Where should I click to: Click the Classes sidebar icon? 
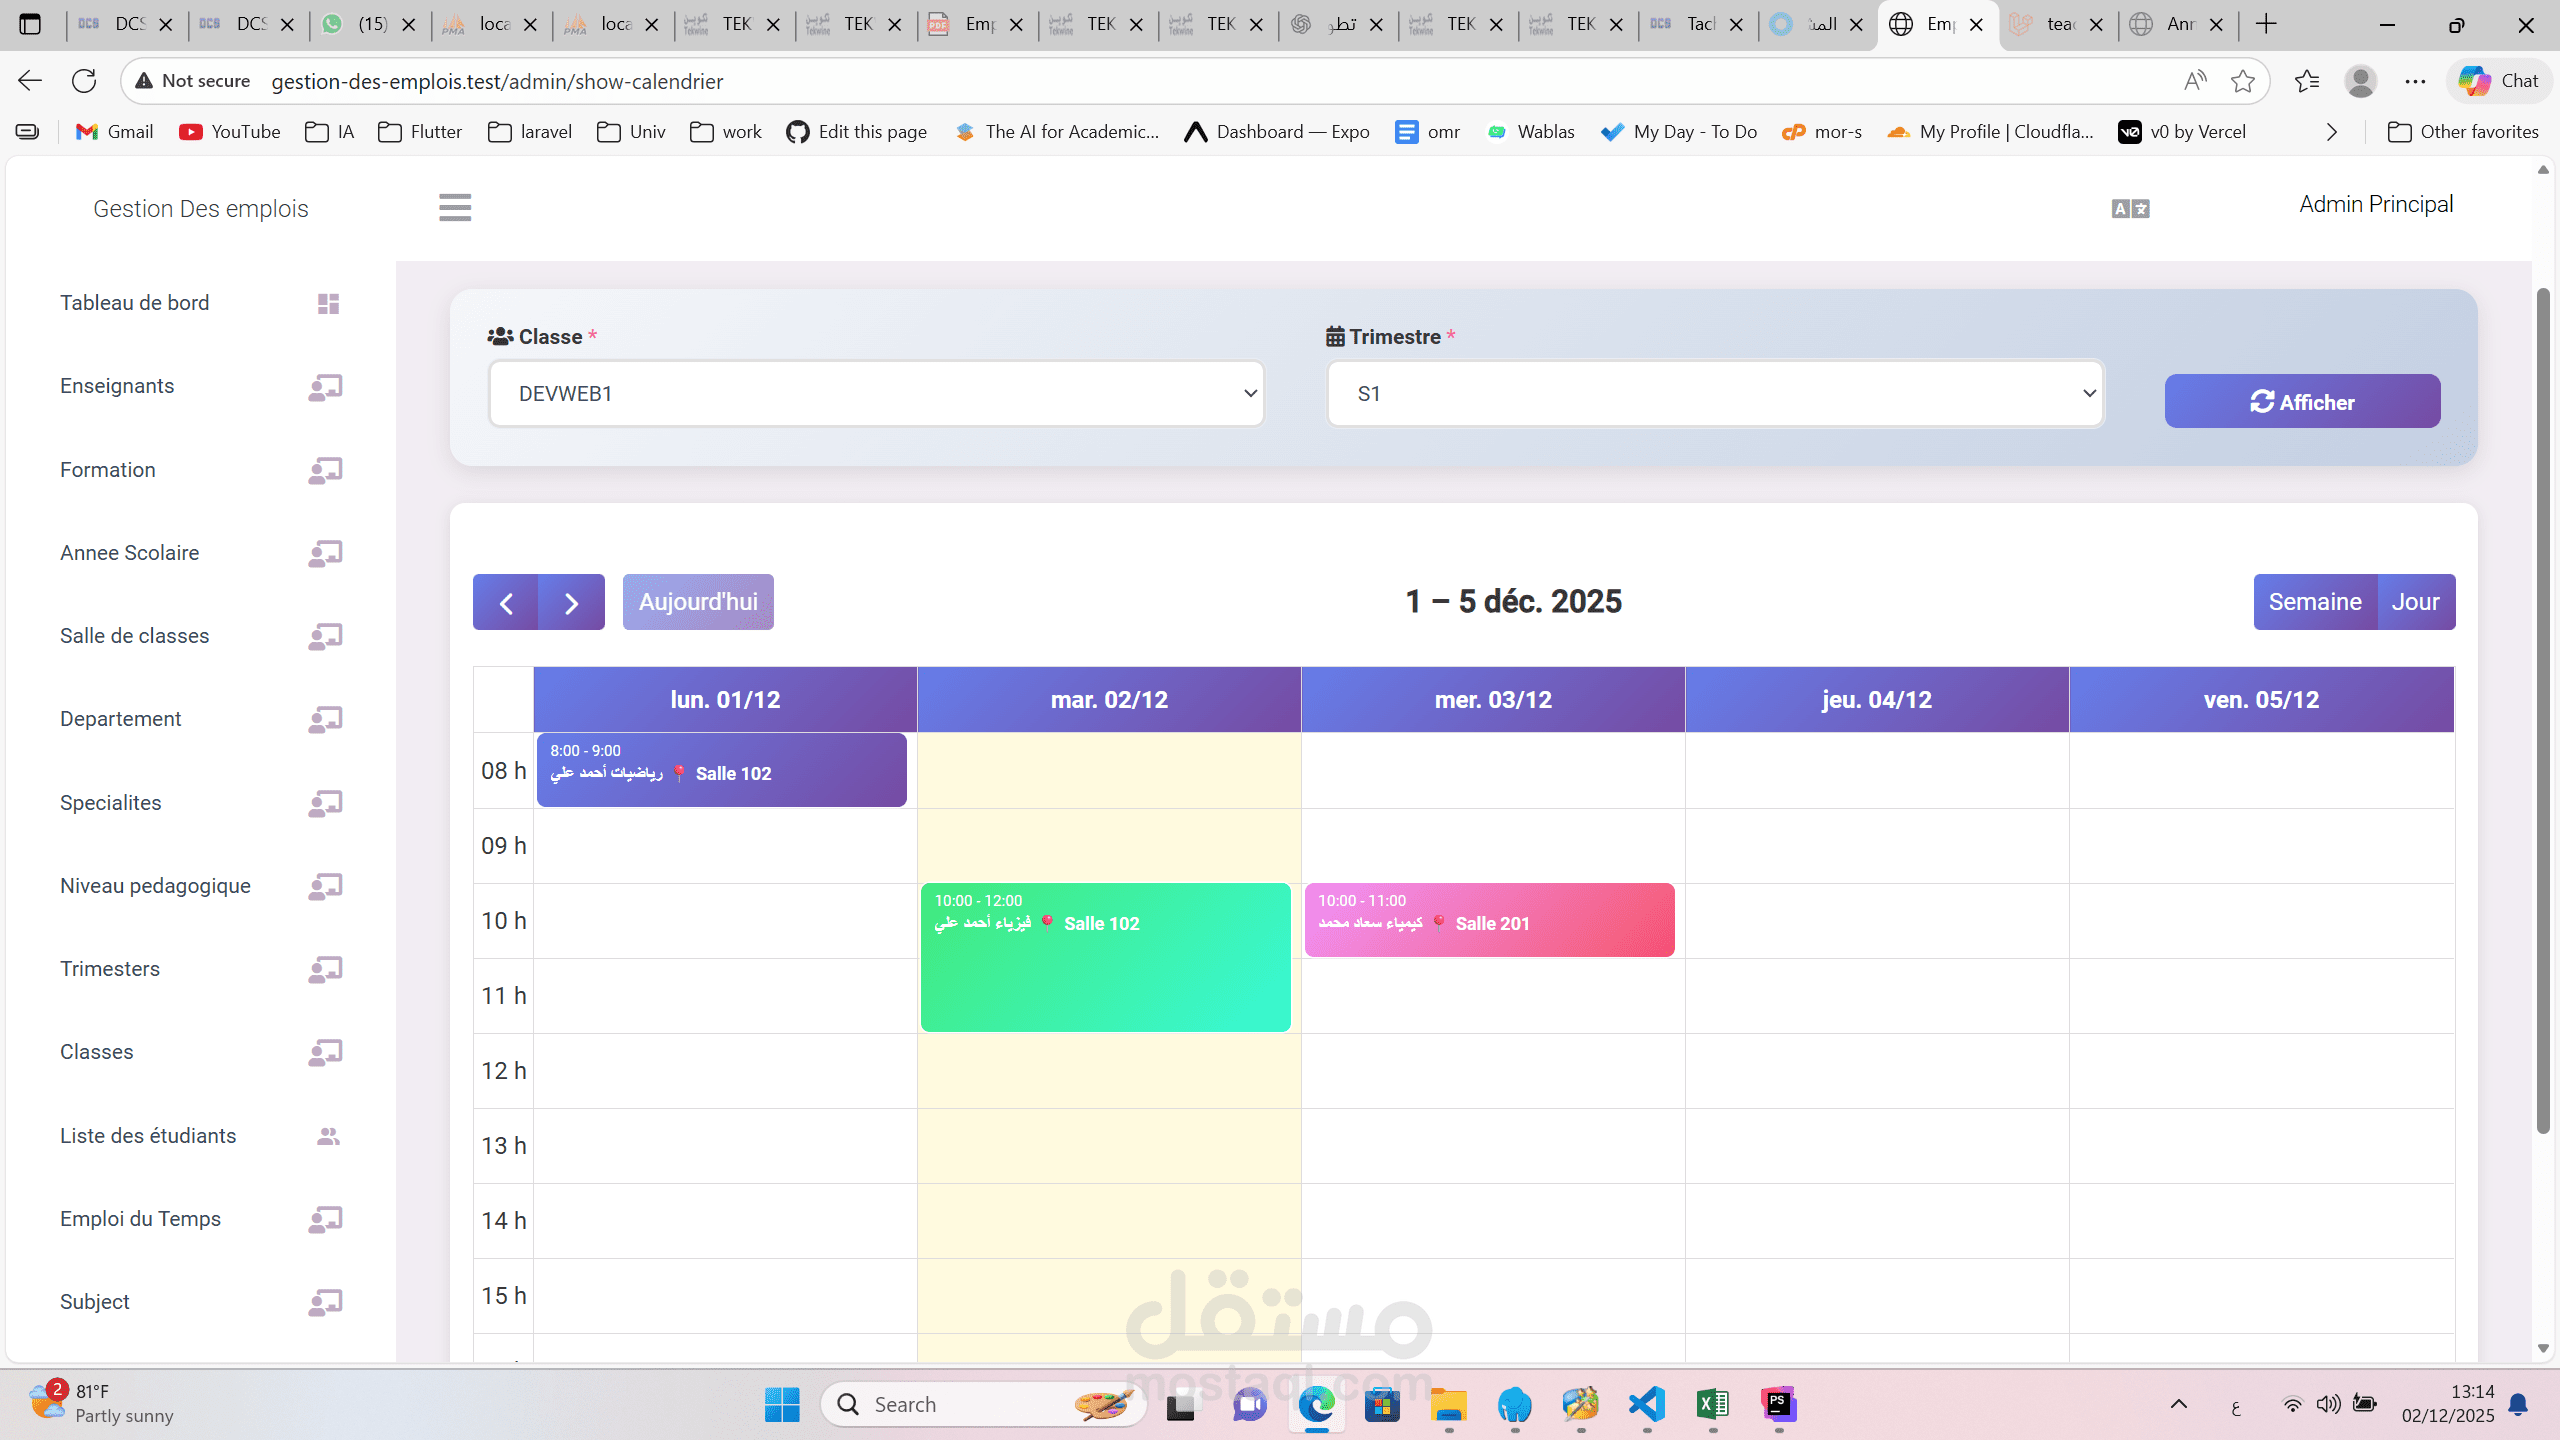(325, 1052)
